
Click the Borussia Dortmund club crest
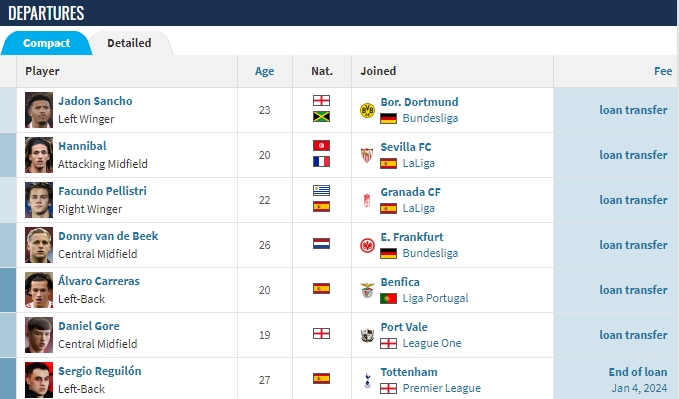pos(367,110)
